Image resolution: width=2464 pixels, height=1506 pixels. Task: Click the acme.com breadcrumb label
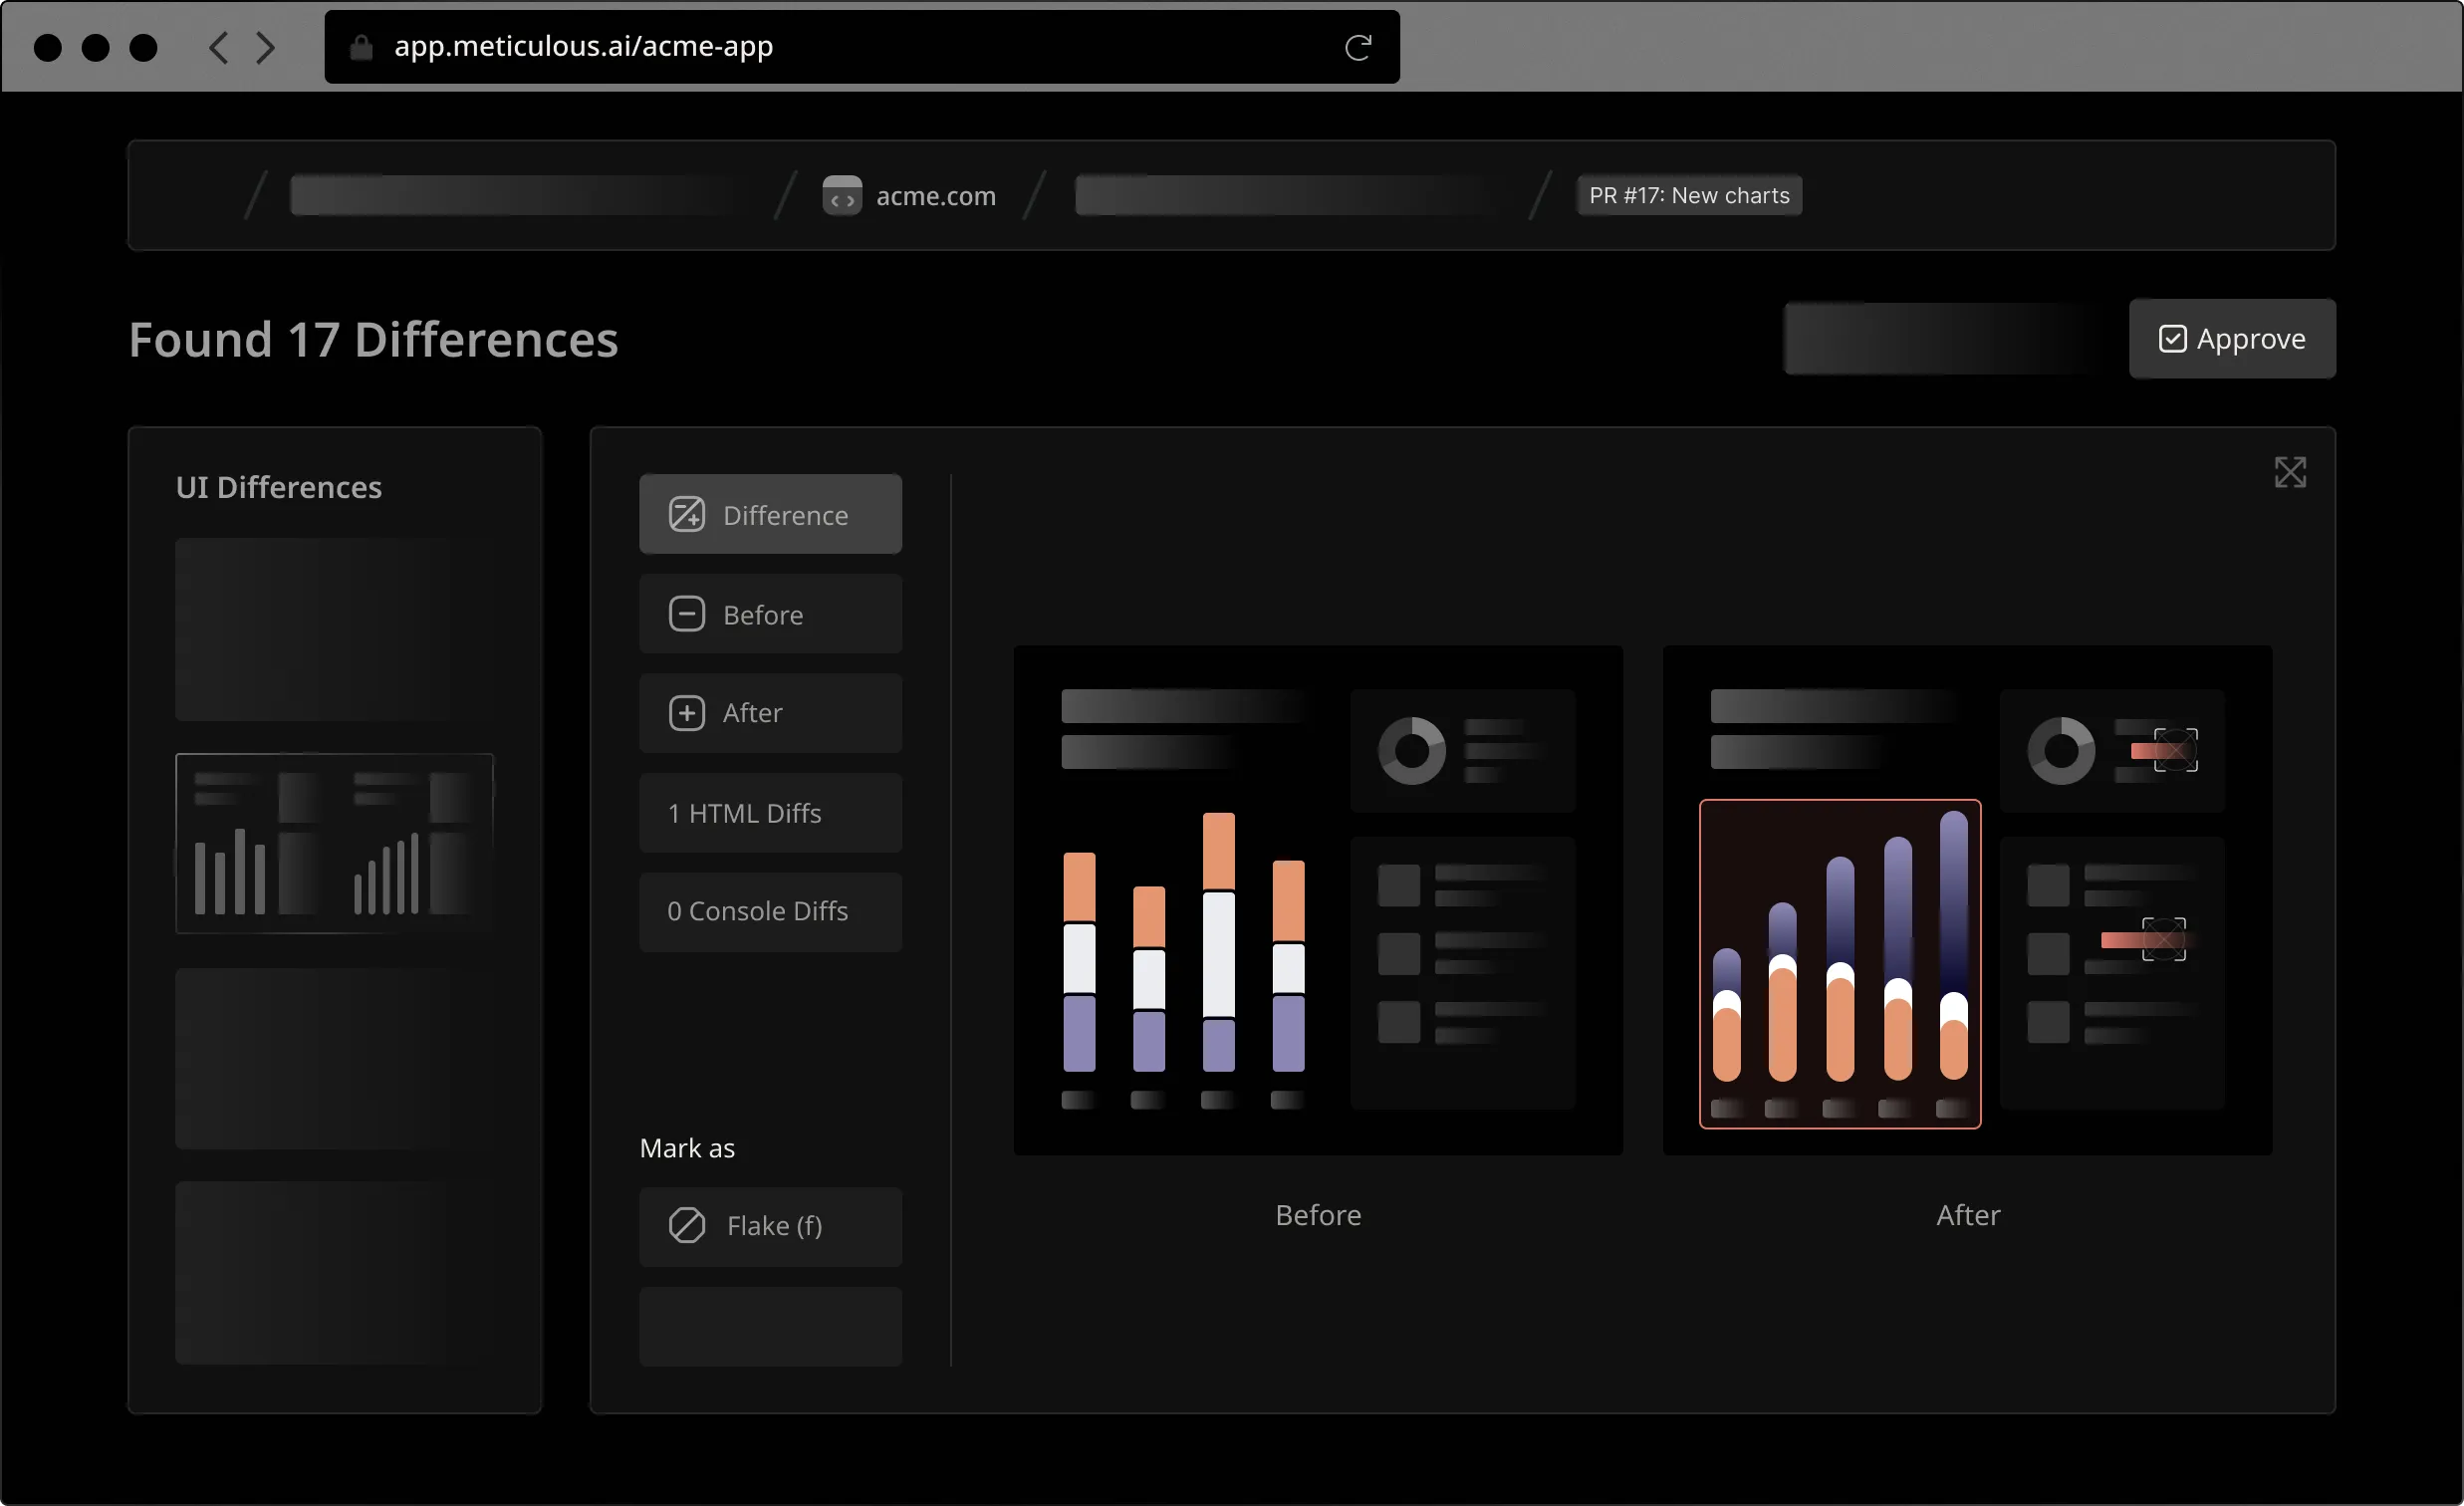click(x=935, y=196)
